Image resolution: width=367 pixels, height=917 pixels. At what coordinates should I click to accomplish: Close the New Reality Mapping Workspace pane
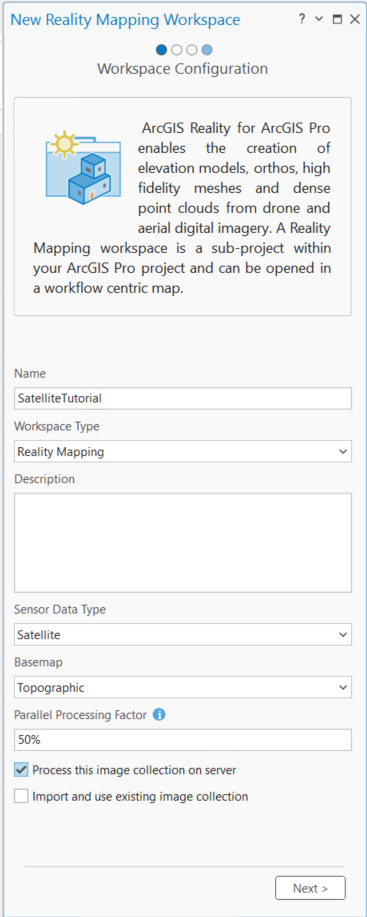(x=354, y=20)
